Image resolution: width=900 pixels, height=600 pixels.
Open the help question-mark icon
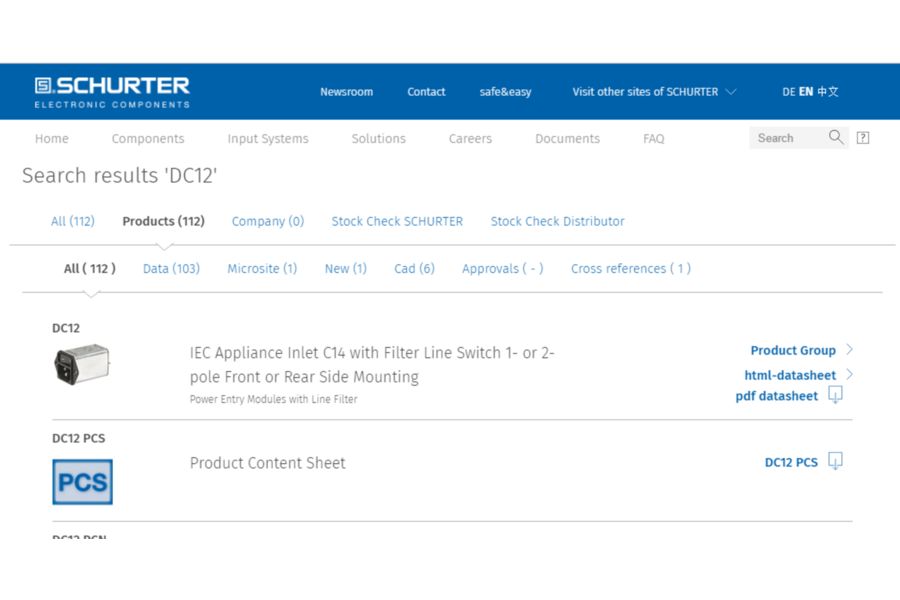point(862,138)
